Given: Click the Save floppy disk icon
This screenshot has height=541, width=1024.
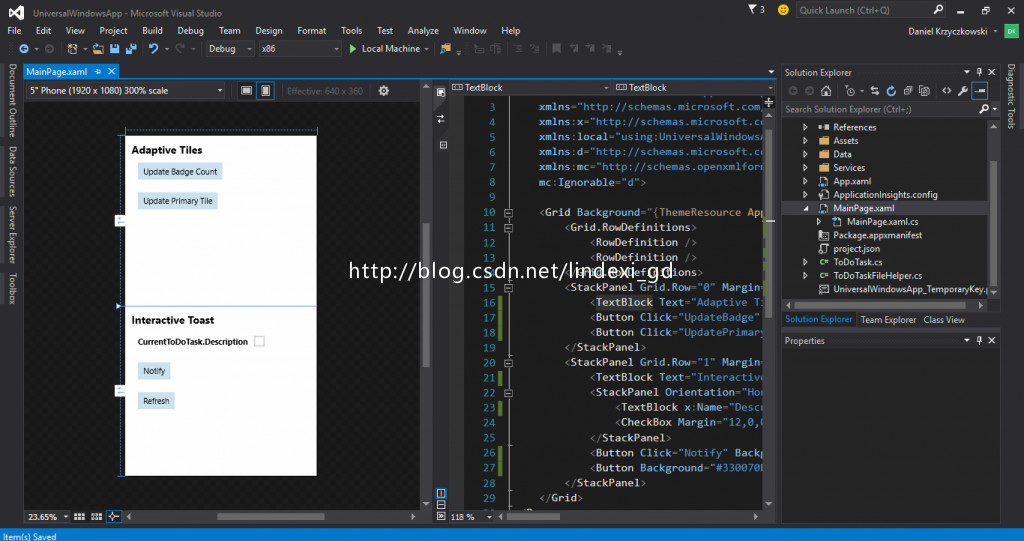Looking at the screenshot, I should [115, 49].
